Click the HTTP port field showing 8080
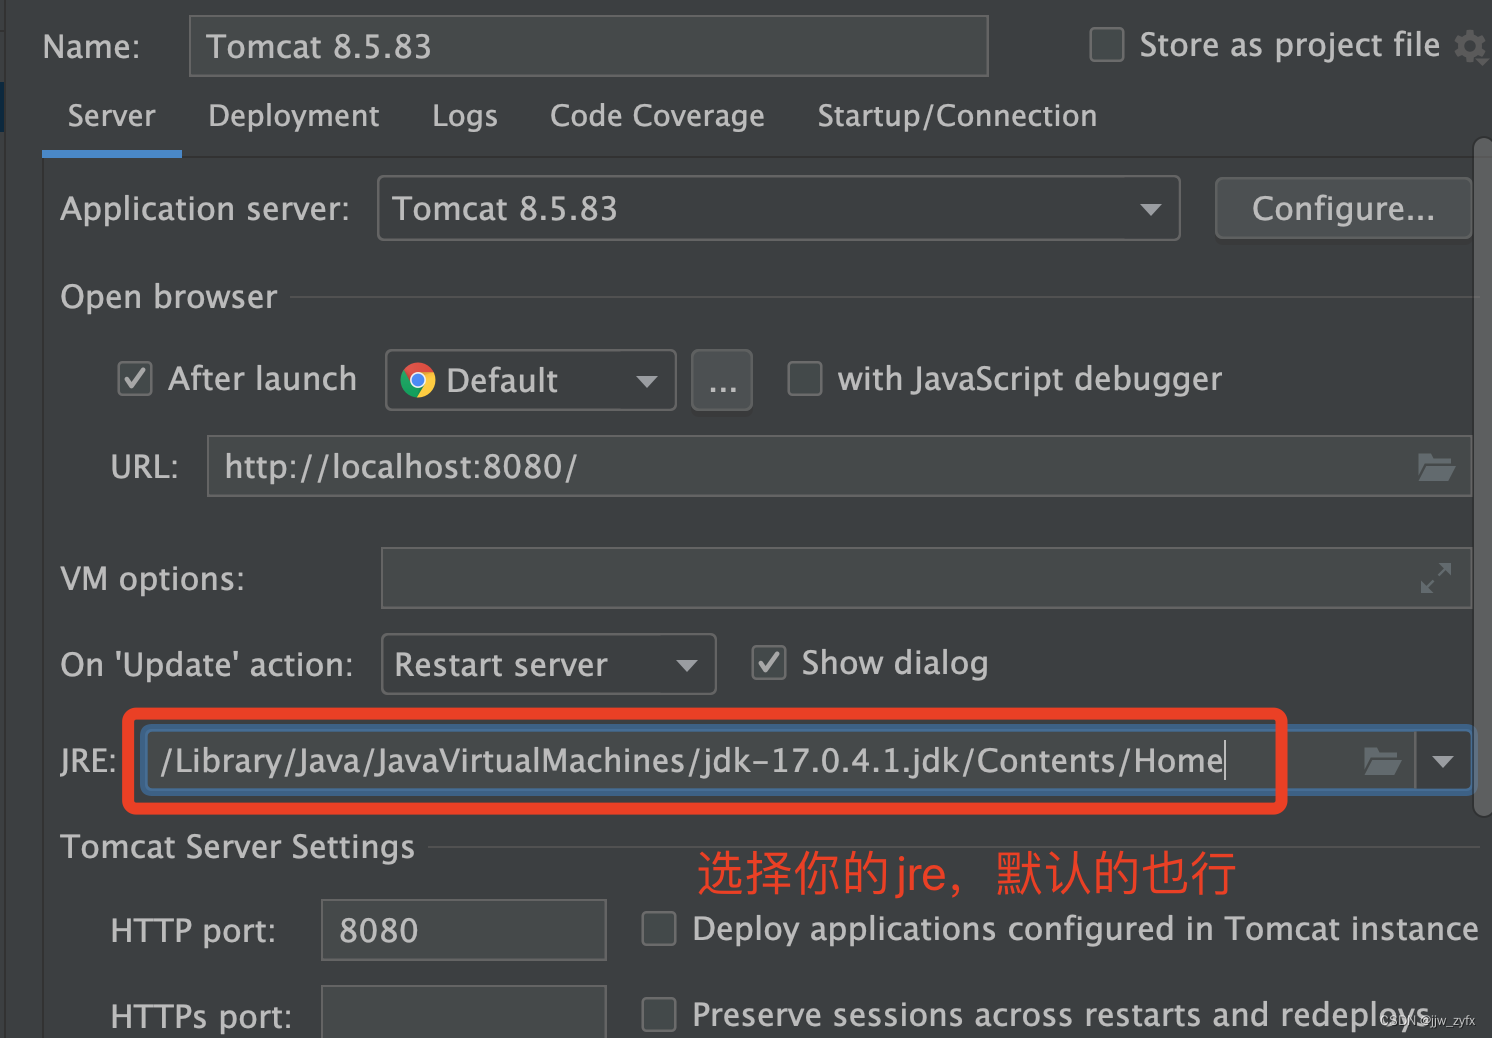Viewport: 1492px width, 1038px height. 464,930
